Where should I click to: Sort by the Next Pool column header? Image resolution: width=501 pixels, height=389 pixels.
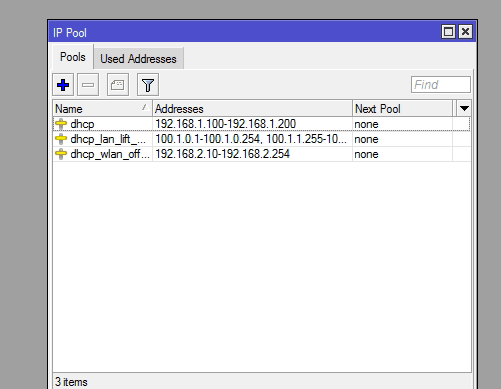pyautogui.click(x=402, y=109)
